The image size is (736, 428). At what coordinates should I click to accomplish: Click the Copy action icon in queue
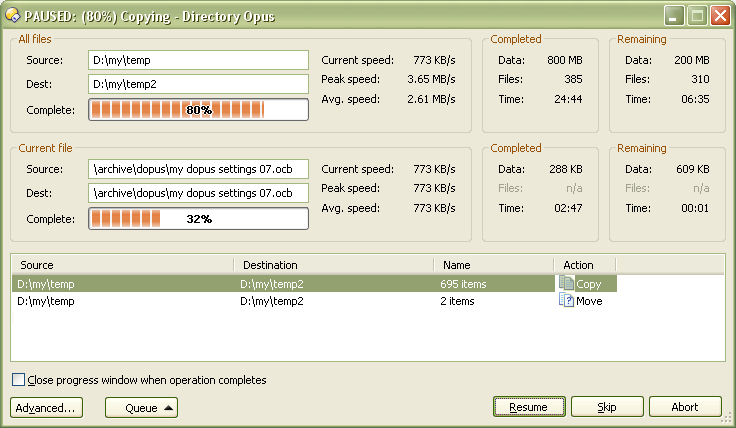click(567, 284)
